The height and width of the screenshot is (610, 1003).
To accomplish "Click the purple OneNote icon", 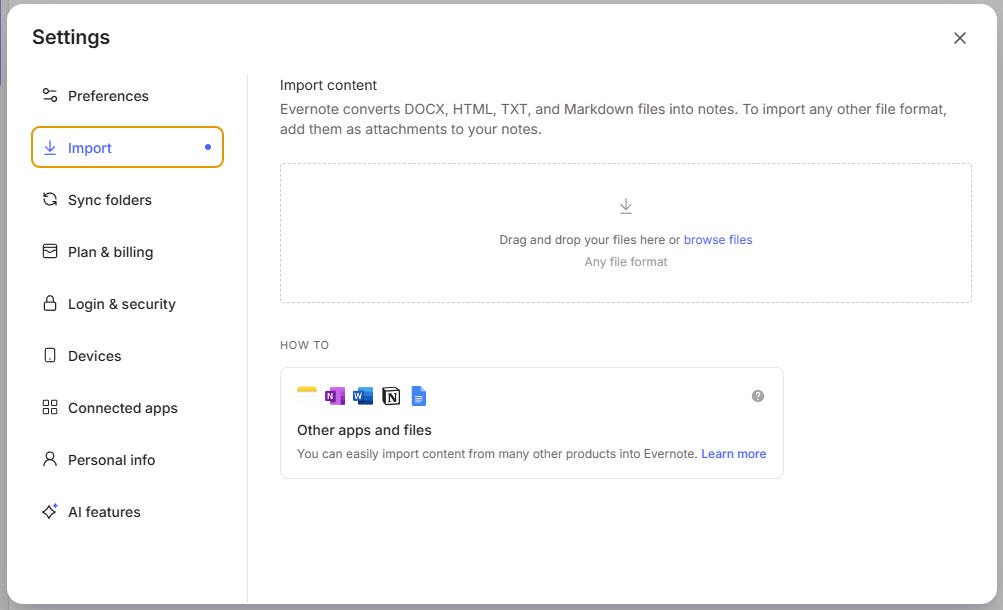I will (x=335, y=396).
